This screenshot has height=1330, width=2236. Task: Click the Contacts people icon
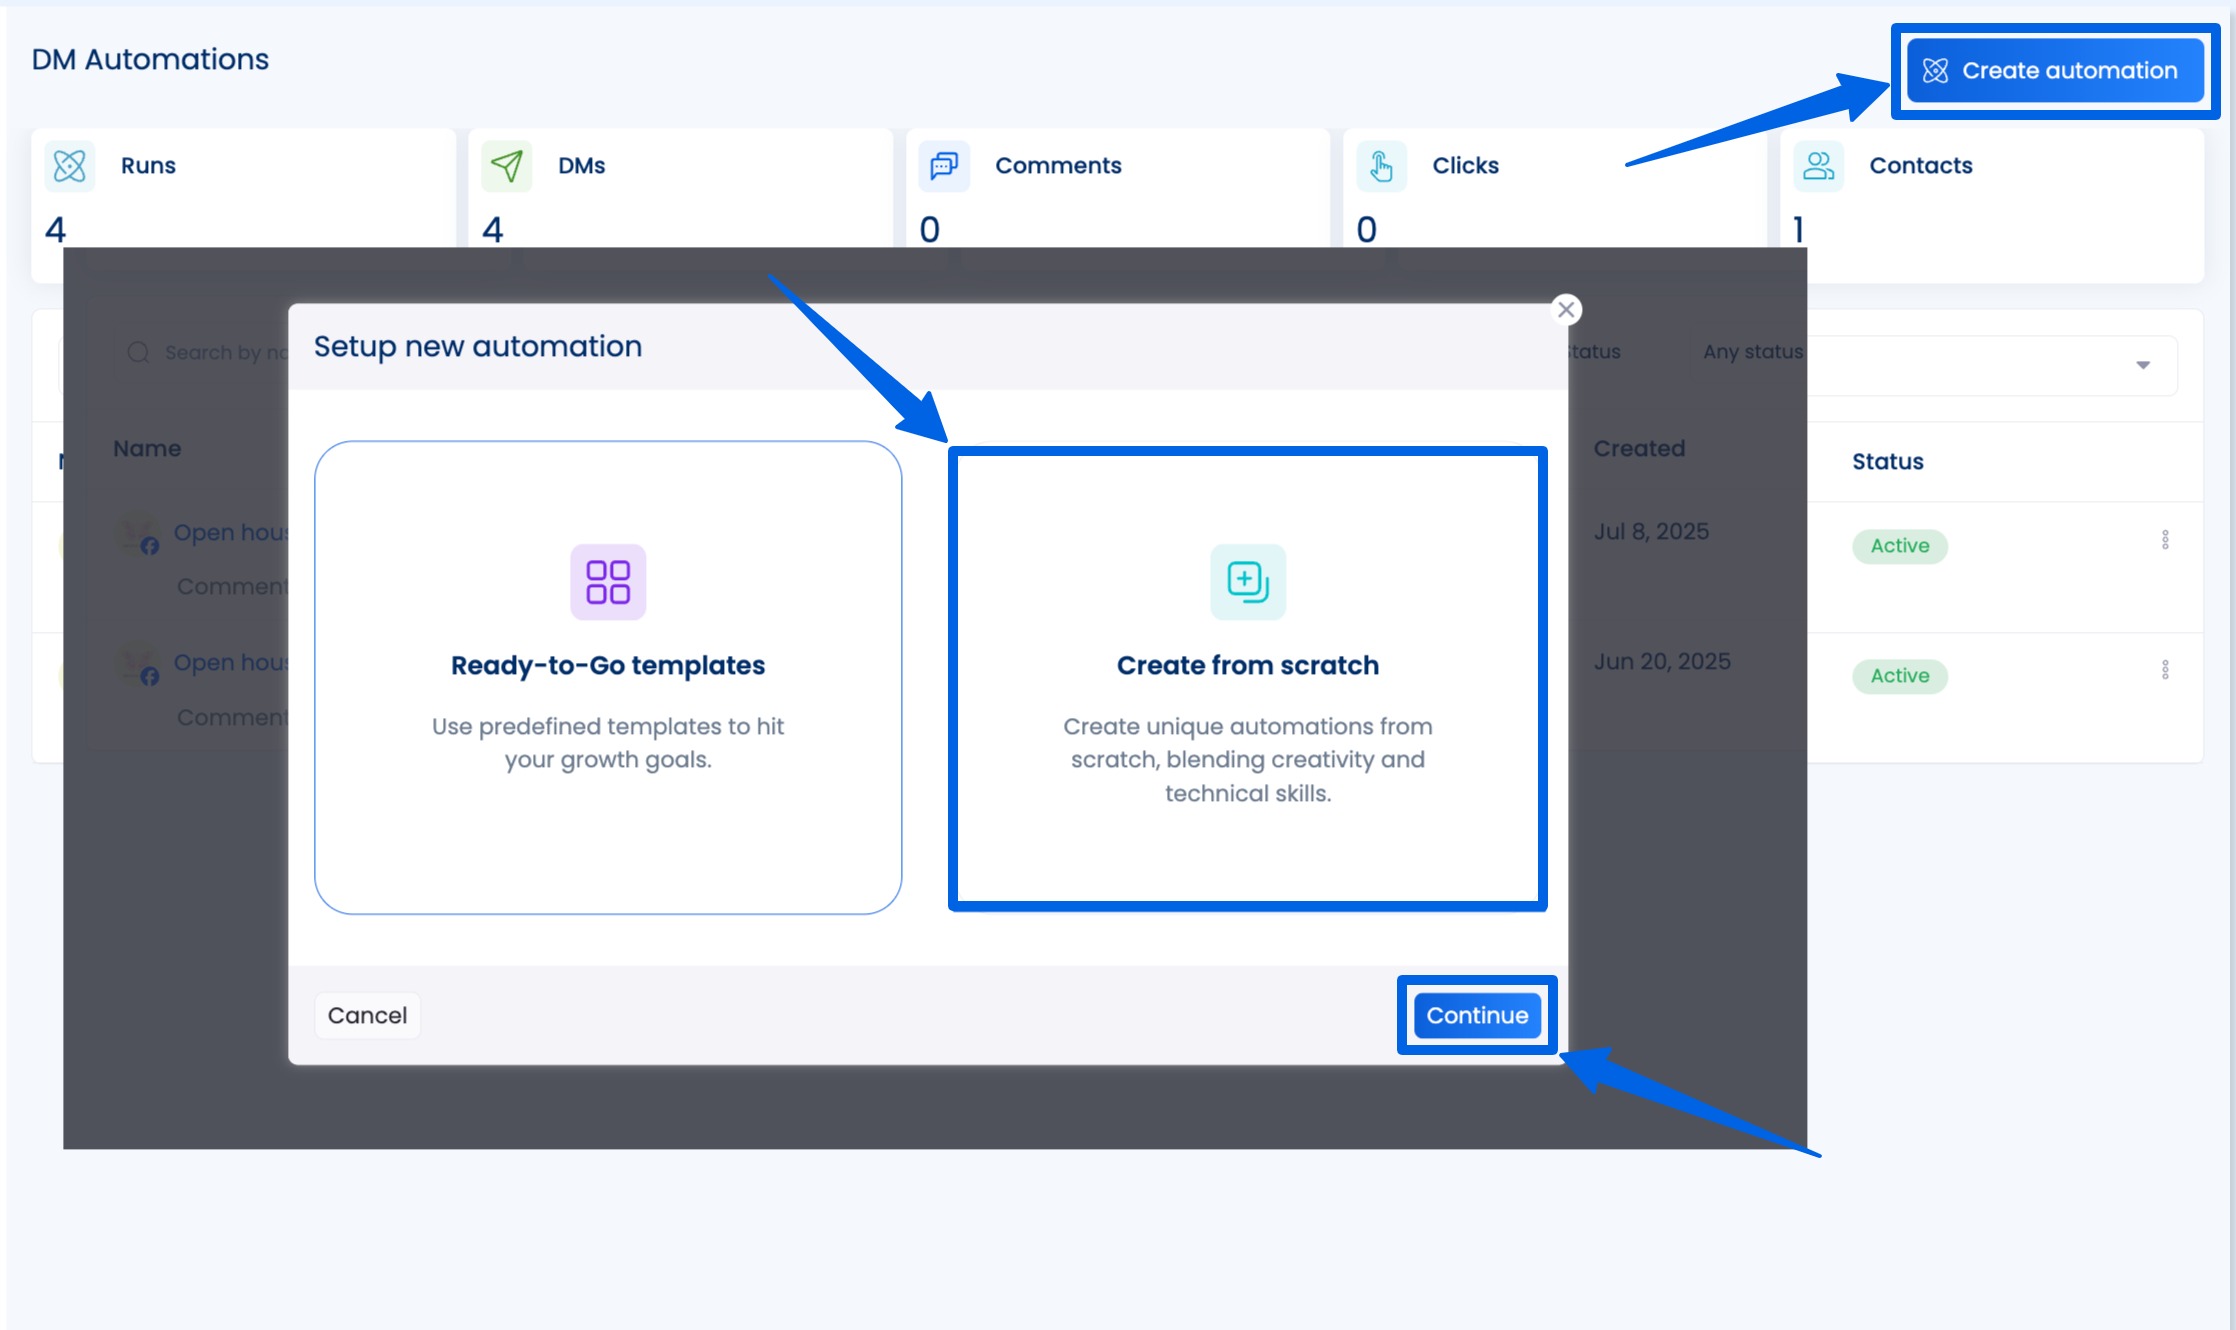click(1818, 166)
